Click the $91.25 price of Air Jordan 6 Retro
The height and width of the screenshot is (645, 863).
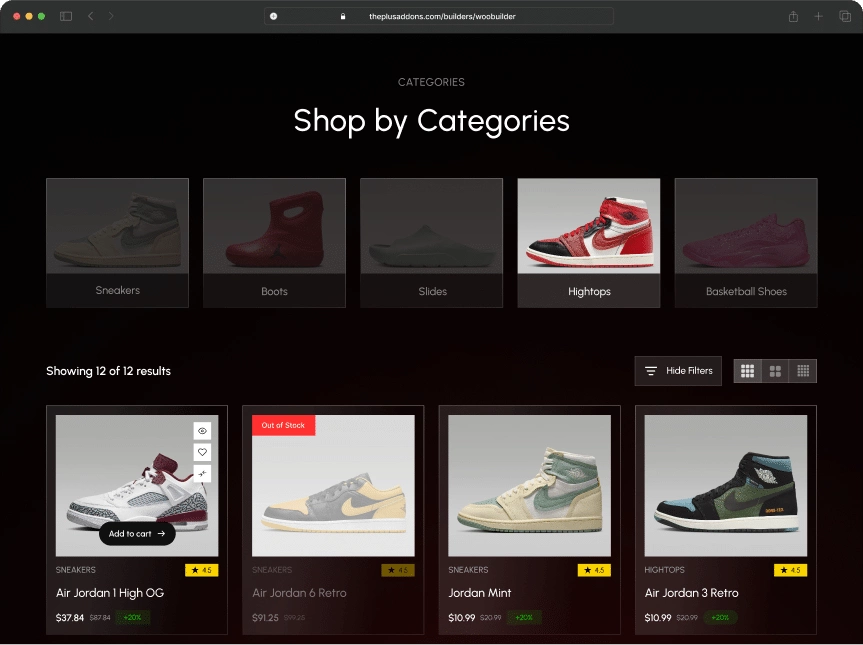[265, 617]
